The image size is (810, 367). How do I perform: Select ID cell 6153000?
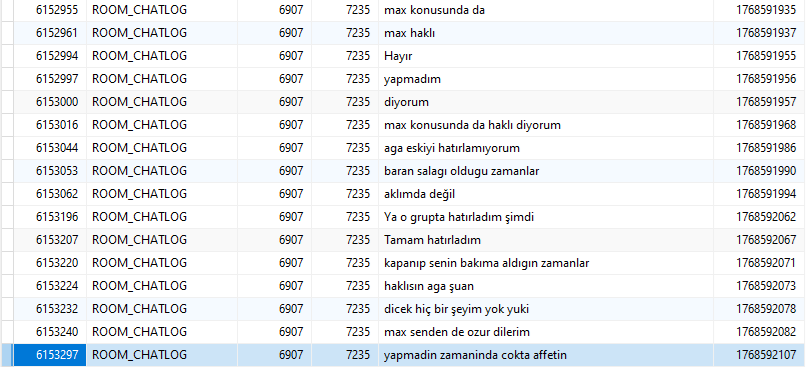(50, 102)
